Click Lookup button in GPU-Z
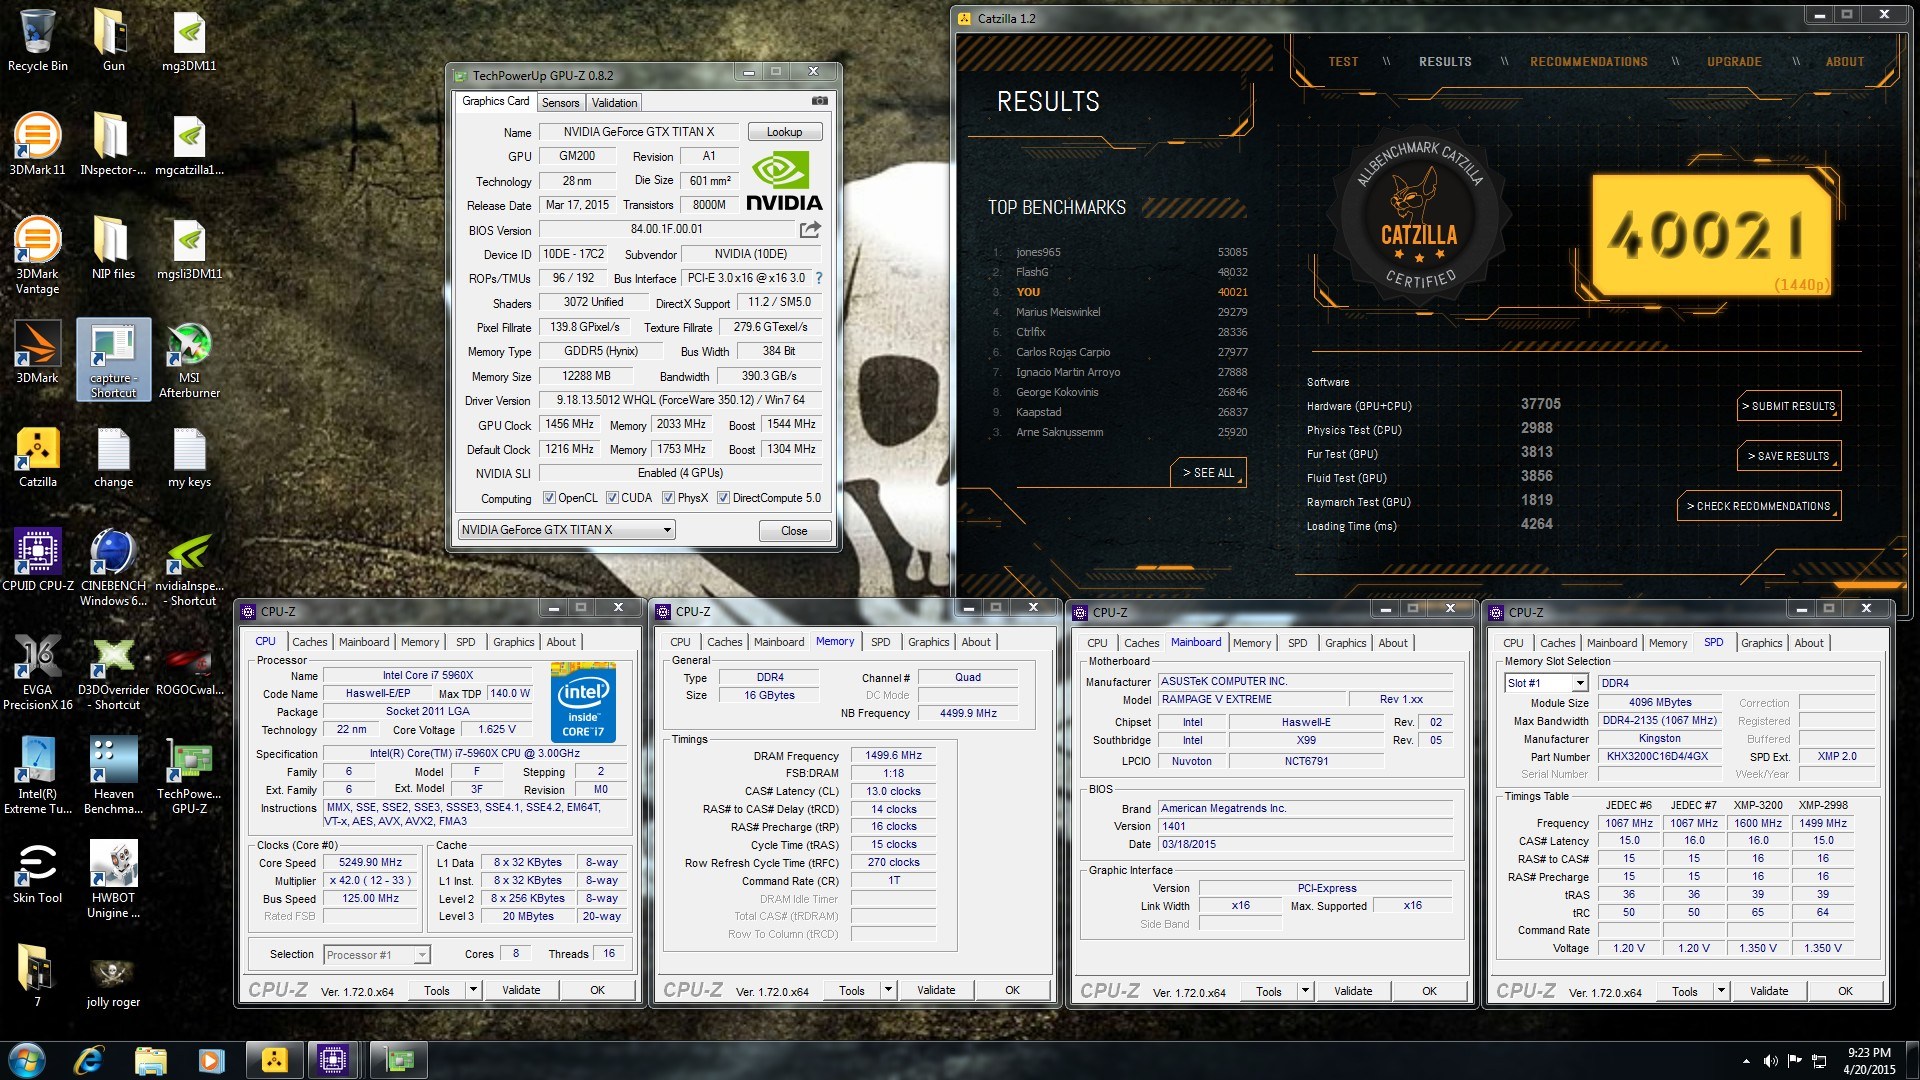The height and width of the screenshot is (1080, 1920). 784,132
